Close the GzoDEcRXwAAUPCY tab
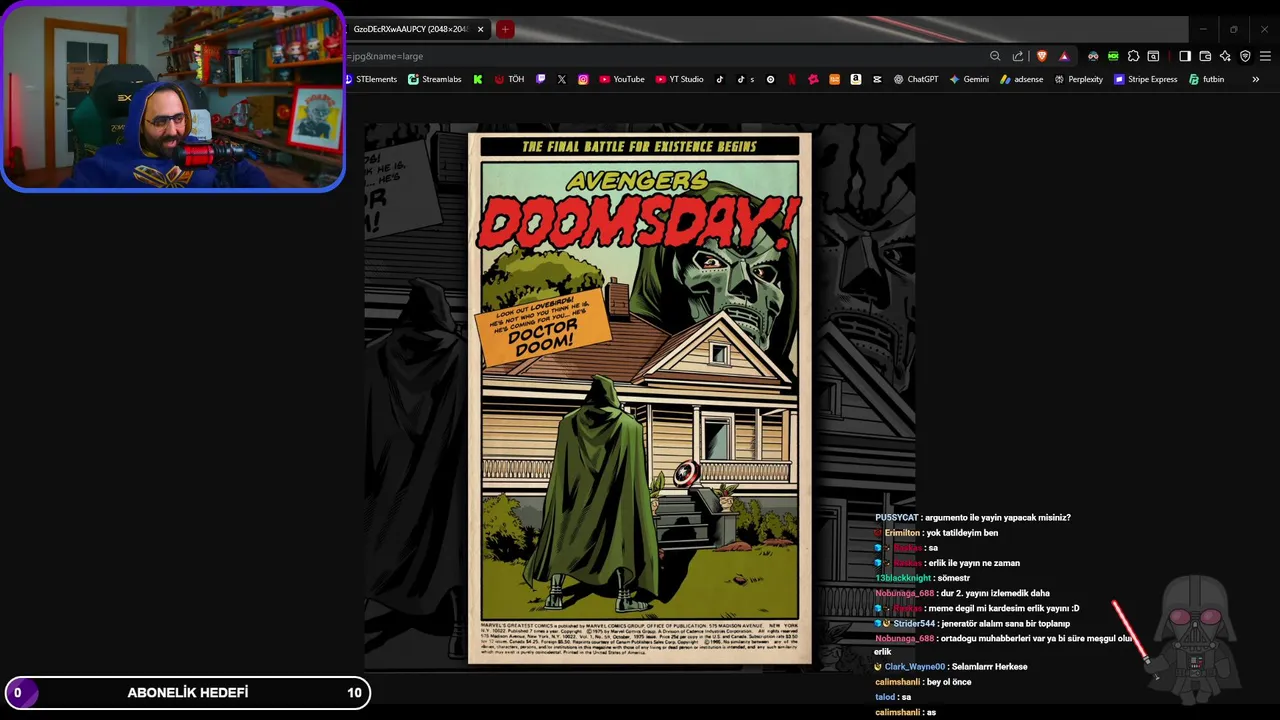 (x=480, y=29)
